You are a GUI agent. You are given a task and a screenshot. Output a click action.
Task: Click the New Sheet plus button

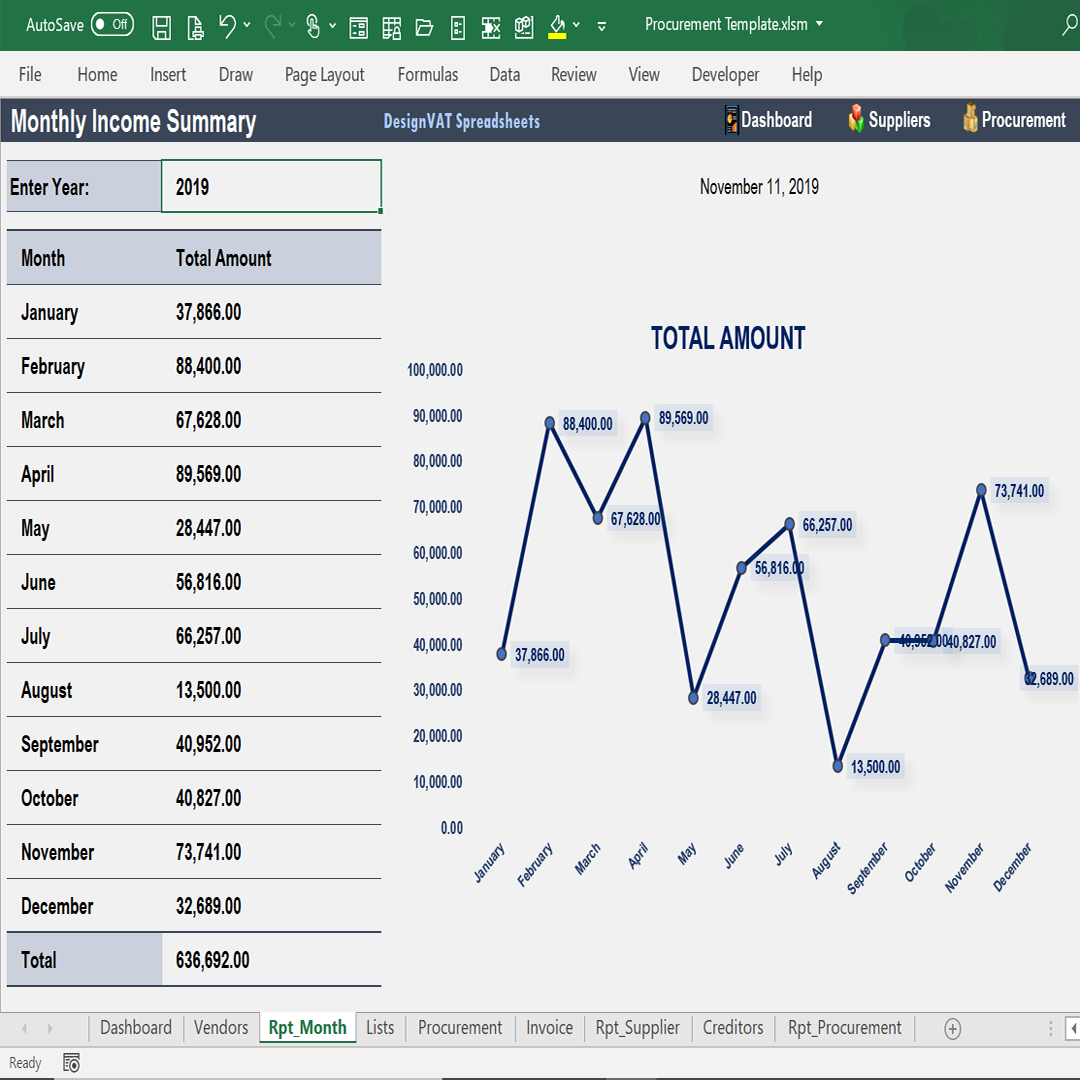coord(952,1028)
